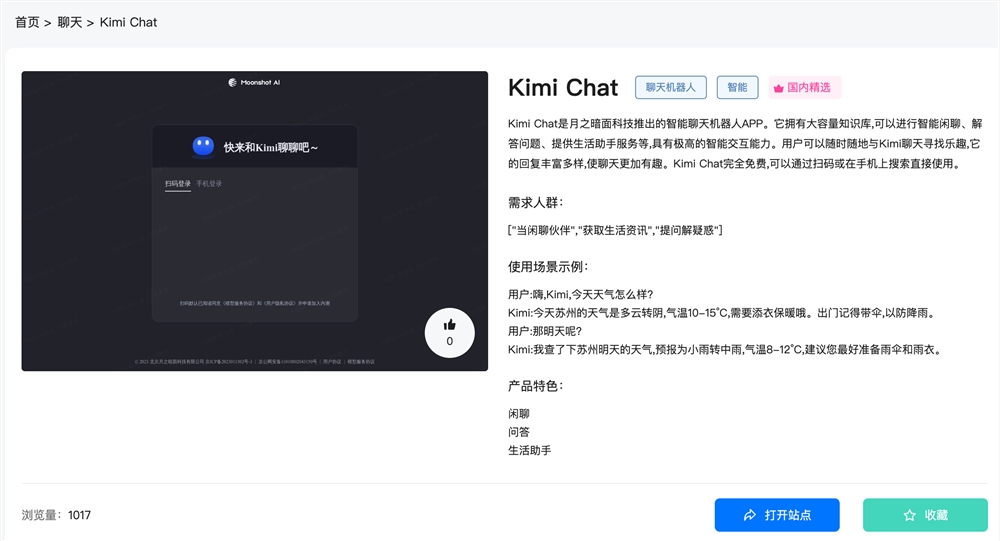Click the description paragraph starting Kimi Chat是月之暗面
The image size is (1000, 541).
pyautogui.click(x=745, y=144)
